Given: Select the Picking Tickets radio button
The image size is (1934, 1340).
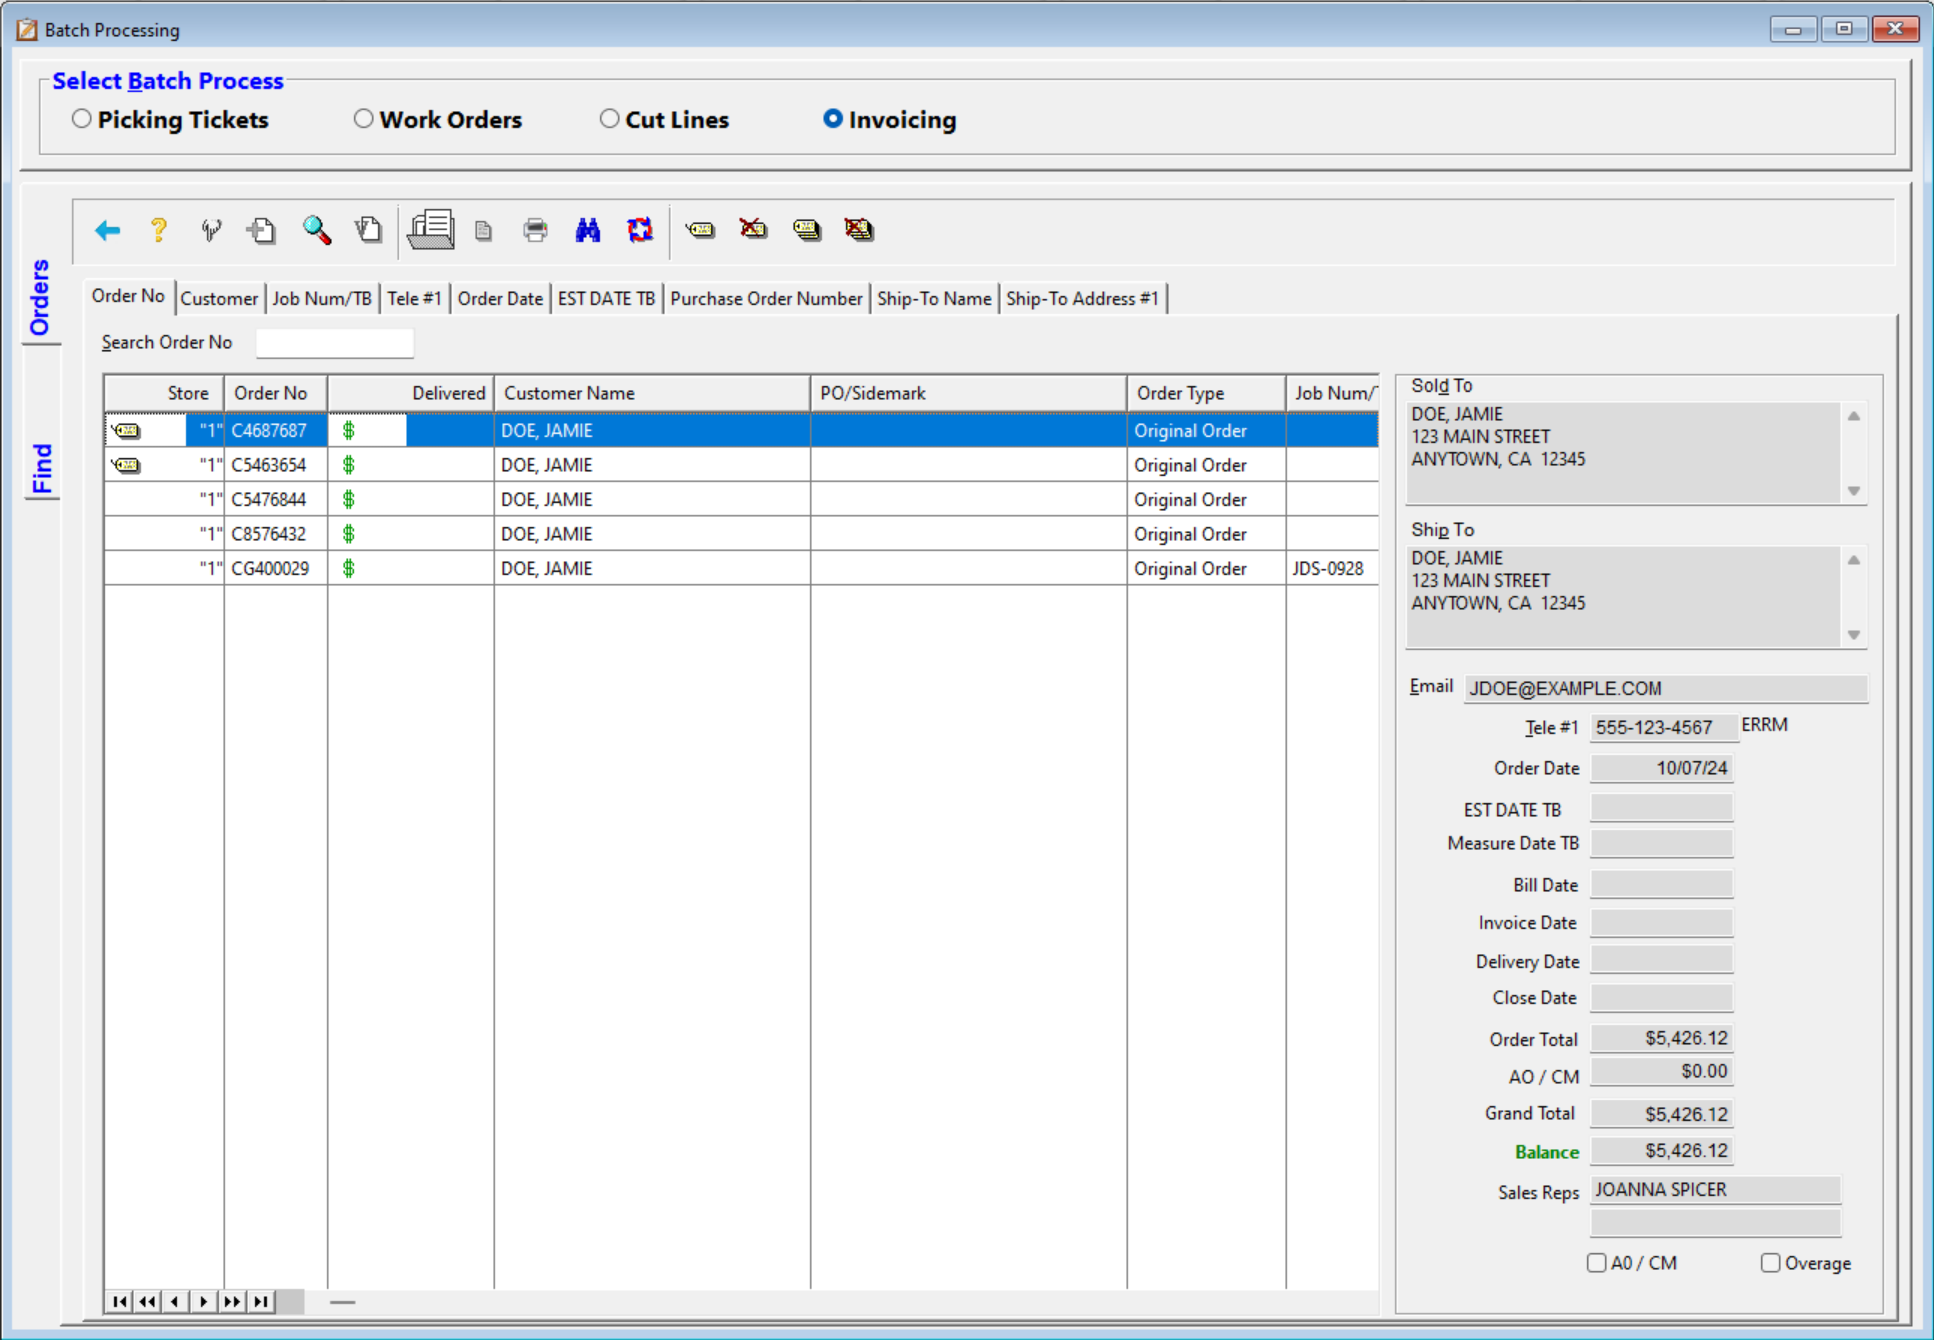Looking at the screenshot, I should coord(81,119).
